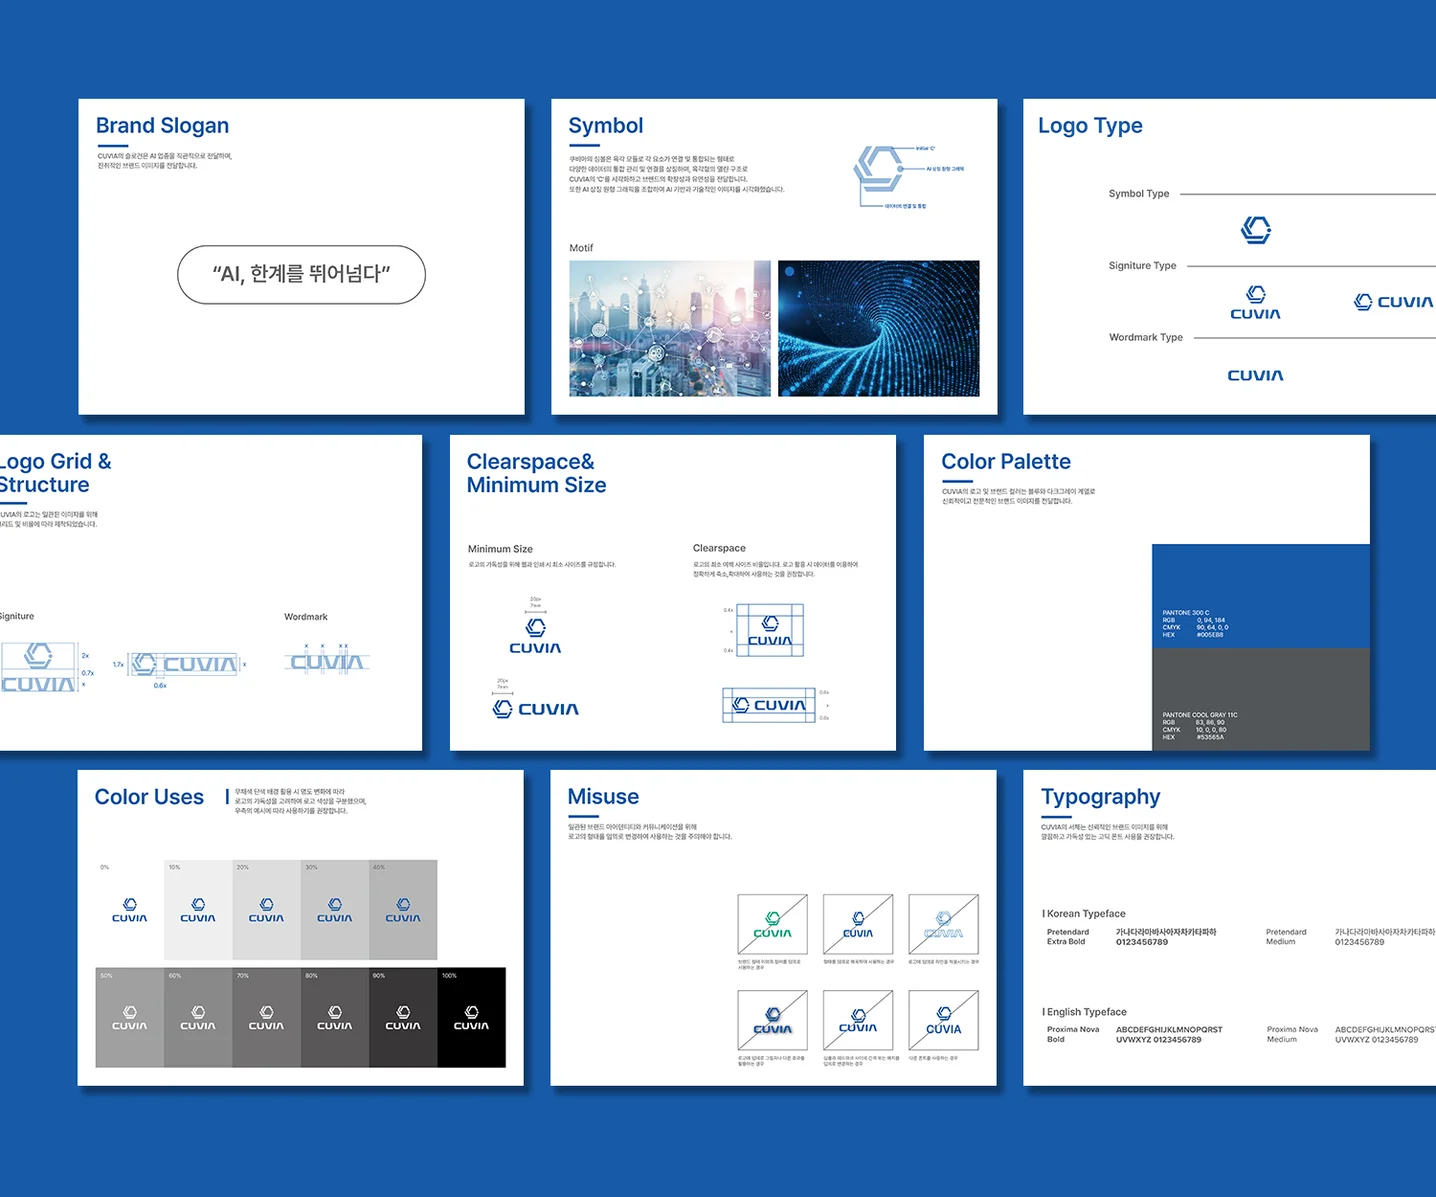The image size is (1436, 1197).
Task: Click the horizontal clearspace logo diagram
Action: click(x=776, y=705)
